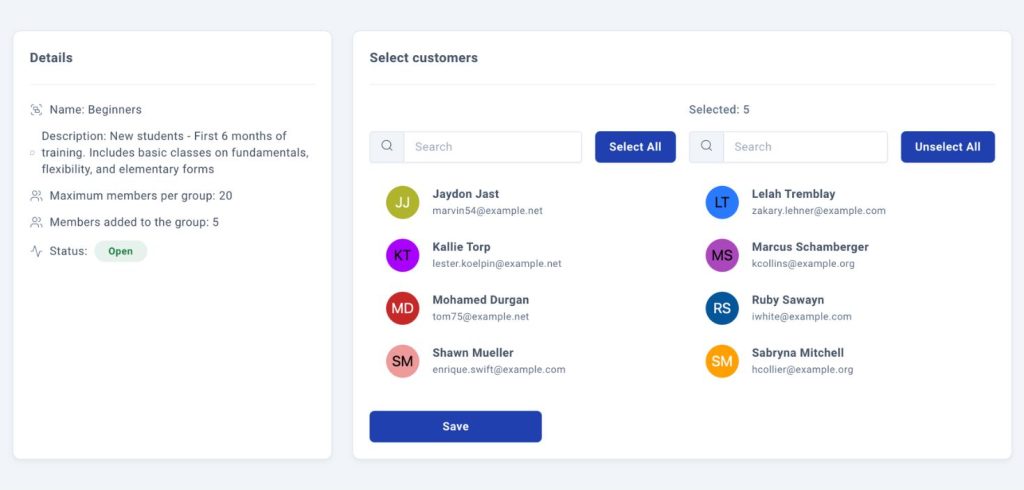
Task: Click Sabryna Mitchell's orange SM avatar
Action: [x=722, y=361]
